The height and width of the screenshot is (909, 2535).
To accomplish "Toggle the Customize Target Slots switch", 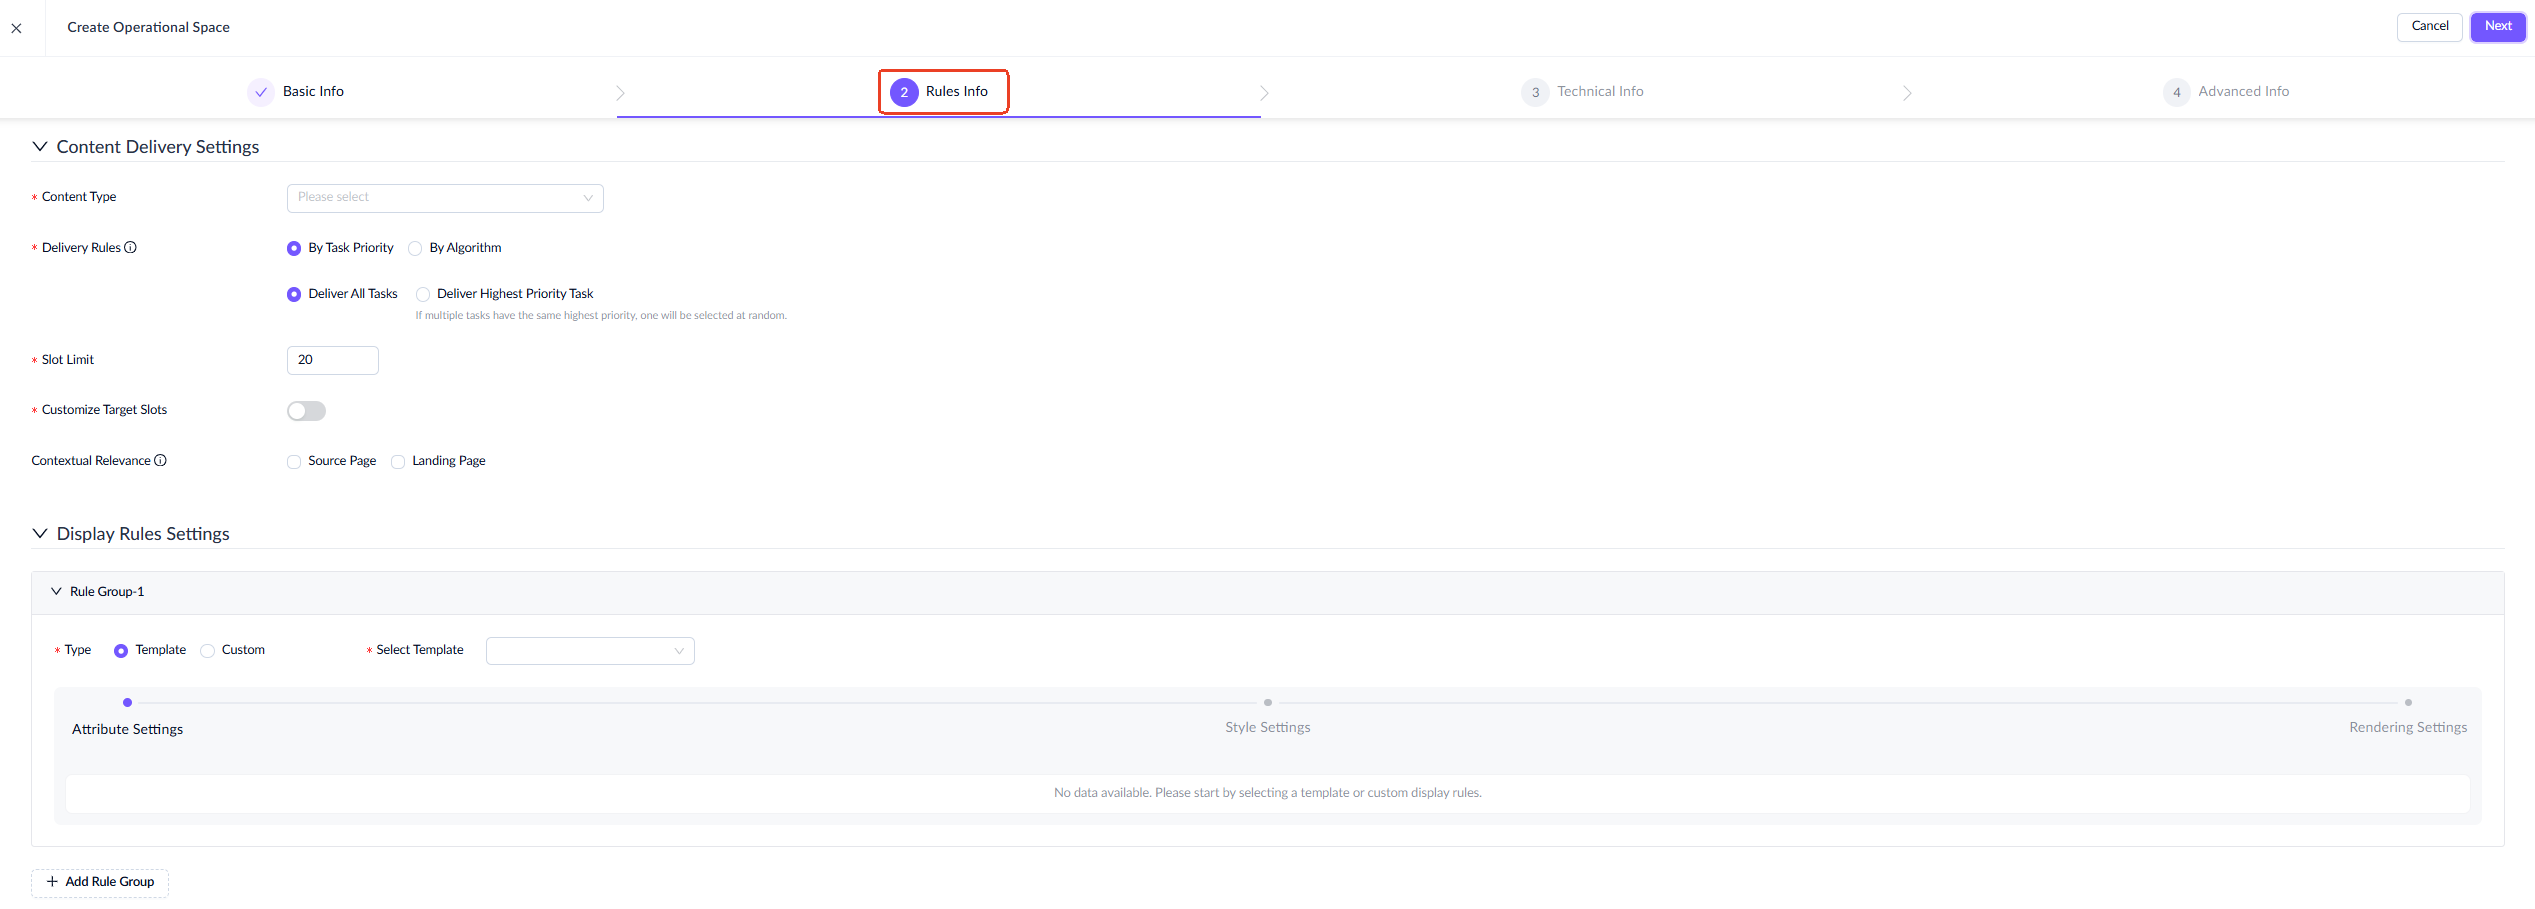I will [306, 411].
